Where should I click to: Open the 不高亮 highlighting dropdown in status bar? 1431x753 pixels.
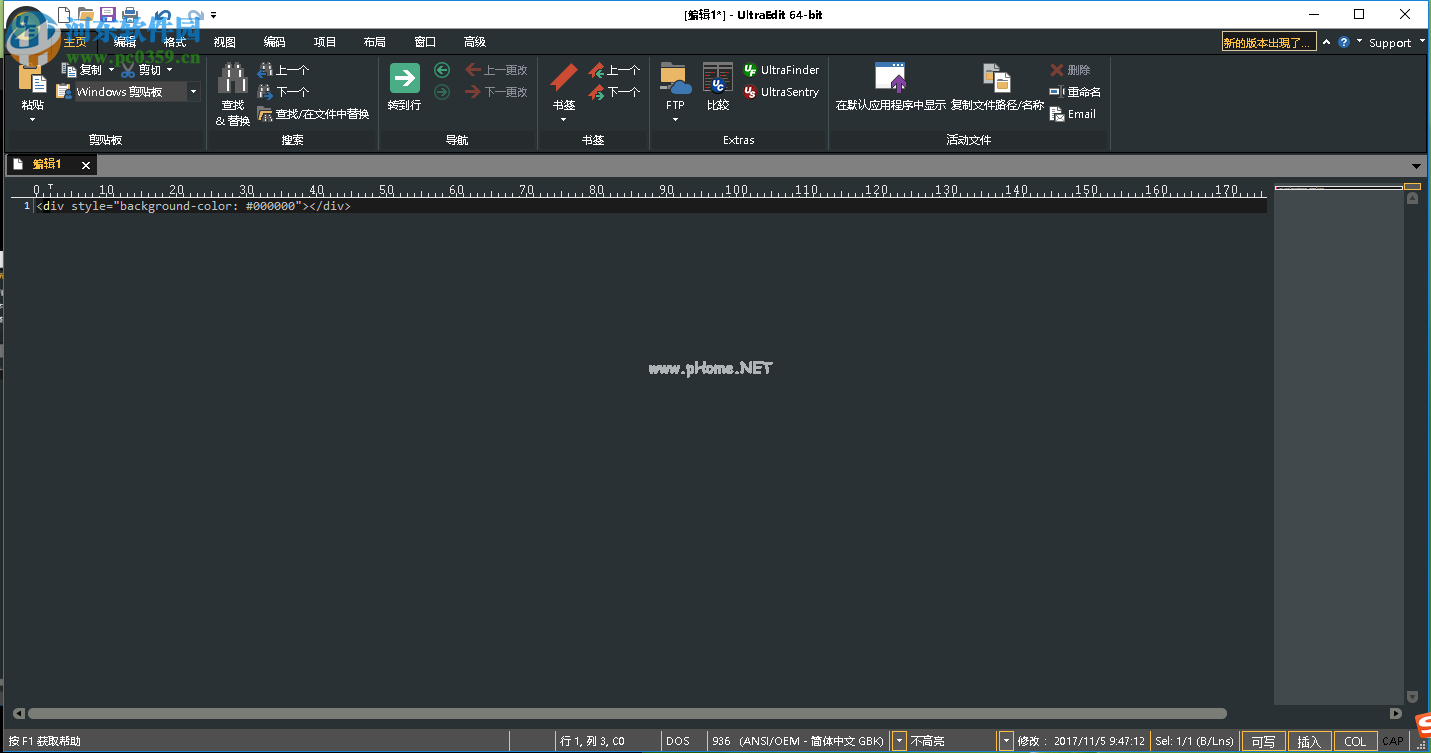(1006, 741)
